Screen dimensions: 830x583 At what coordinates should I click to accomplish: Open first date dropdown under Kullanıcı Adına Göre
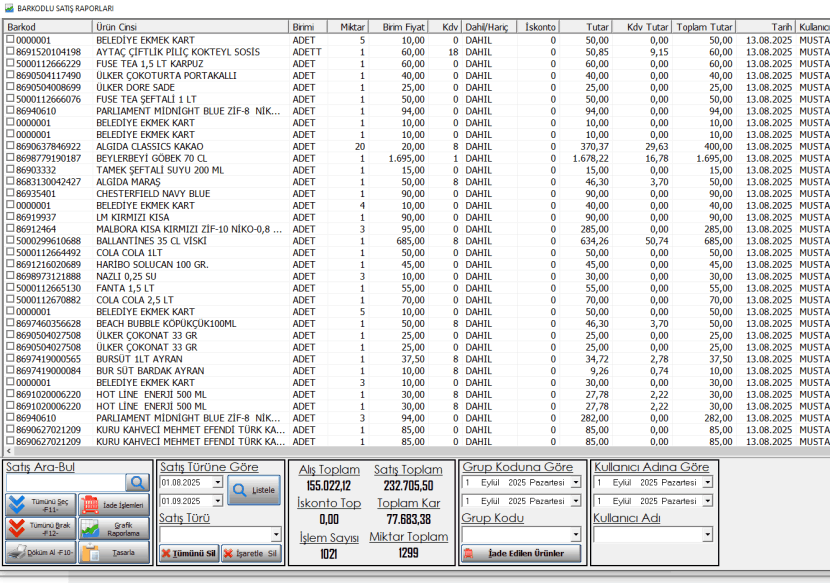(707, 482)
